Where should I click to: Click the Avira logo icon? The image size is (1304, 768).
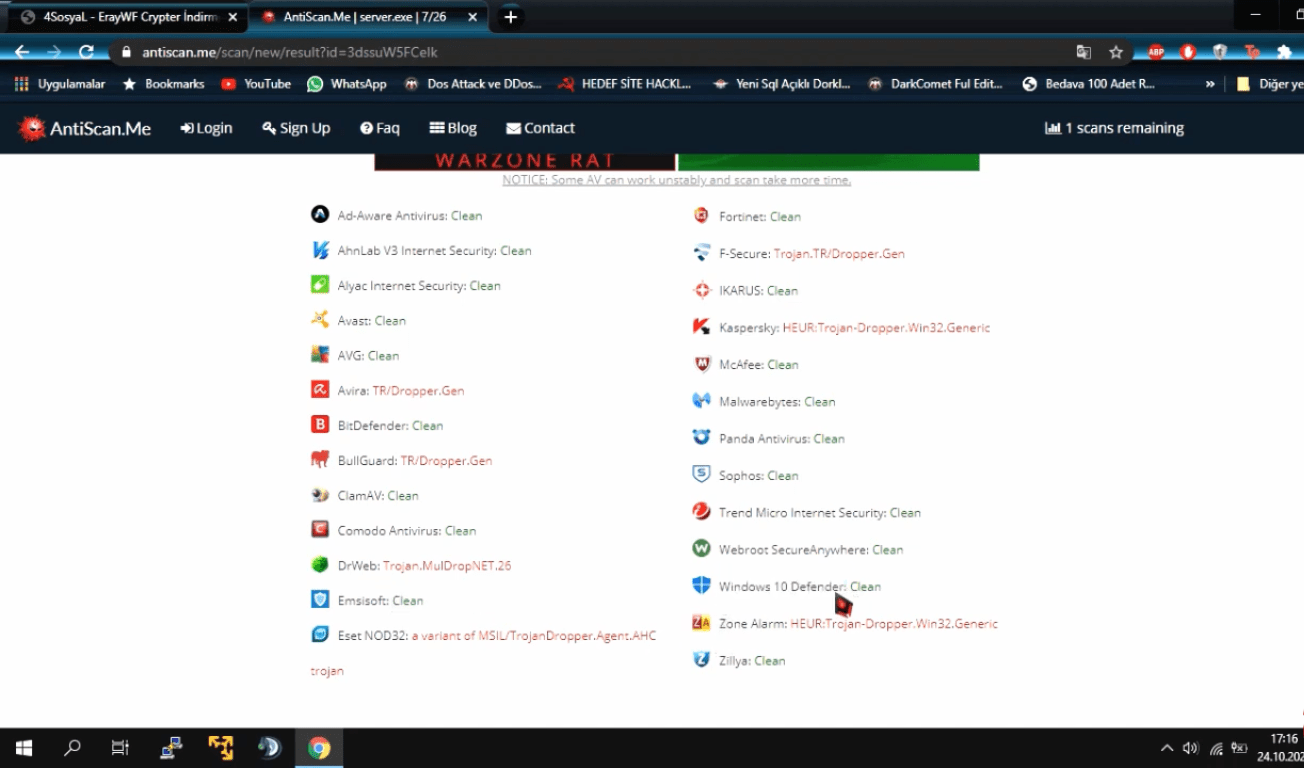(x=320, y=390)
